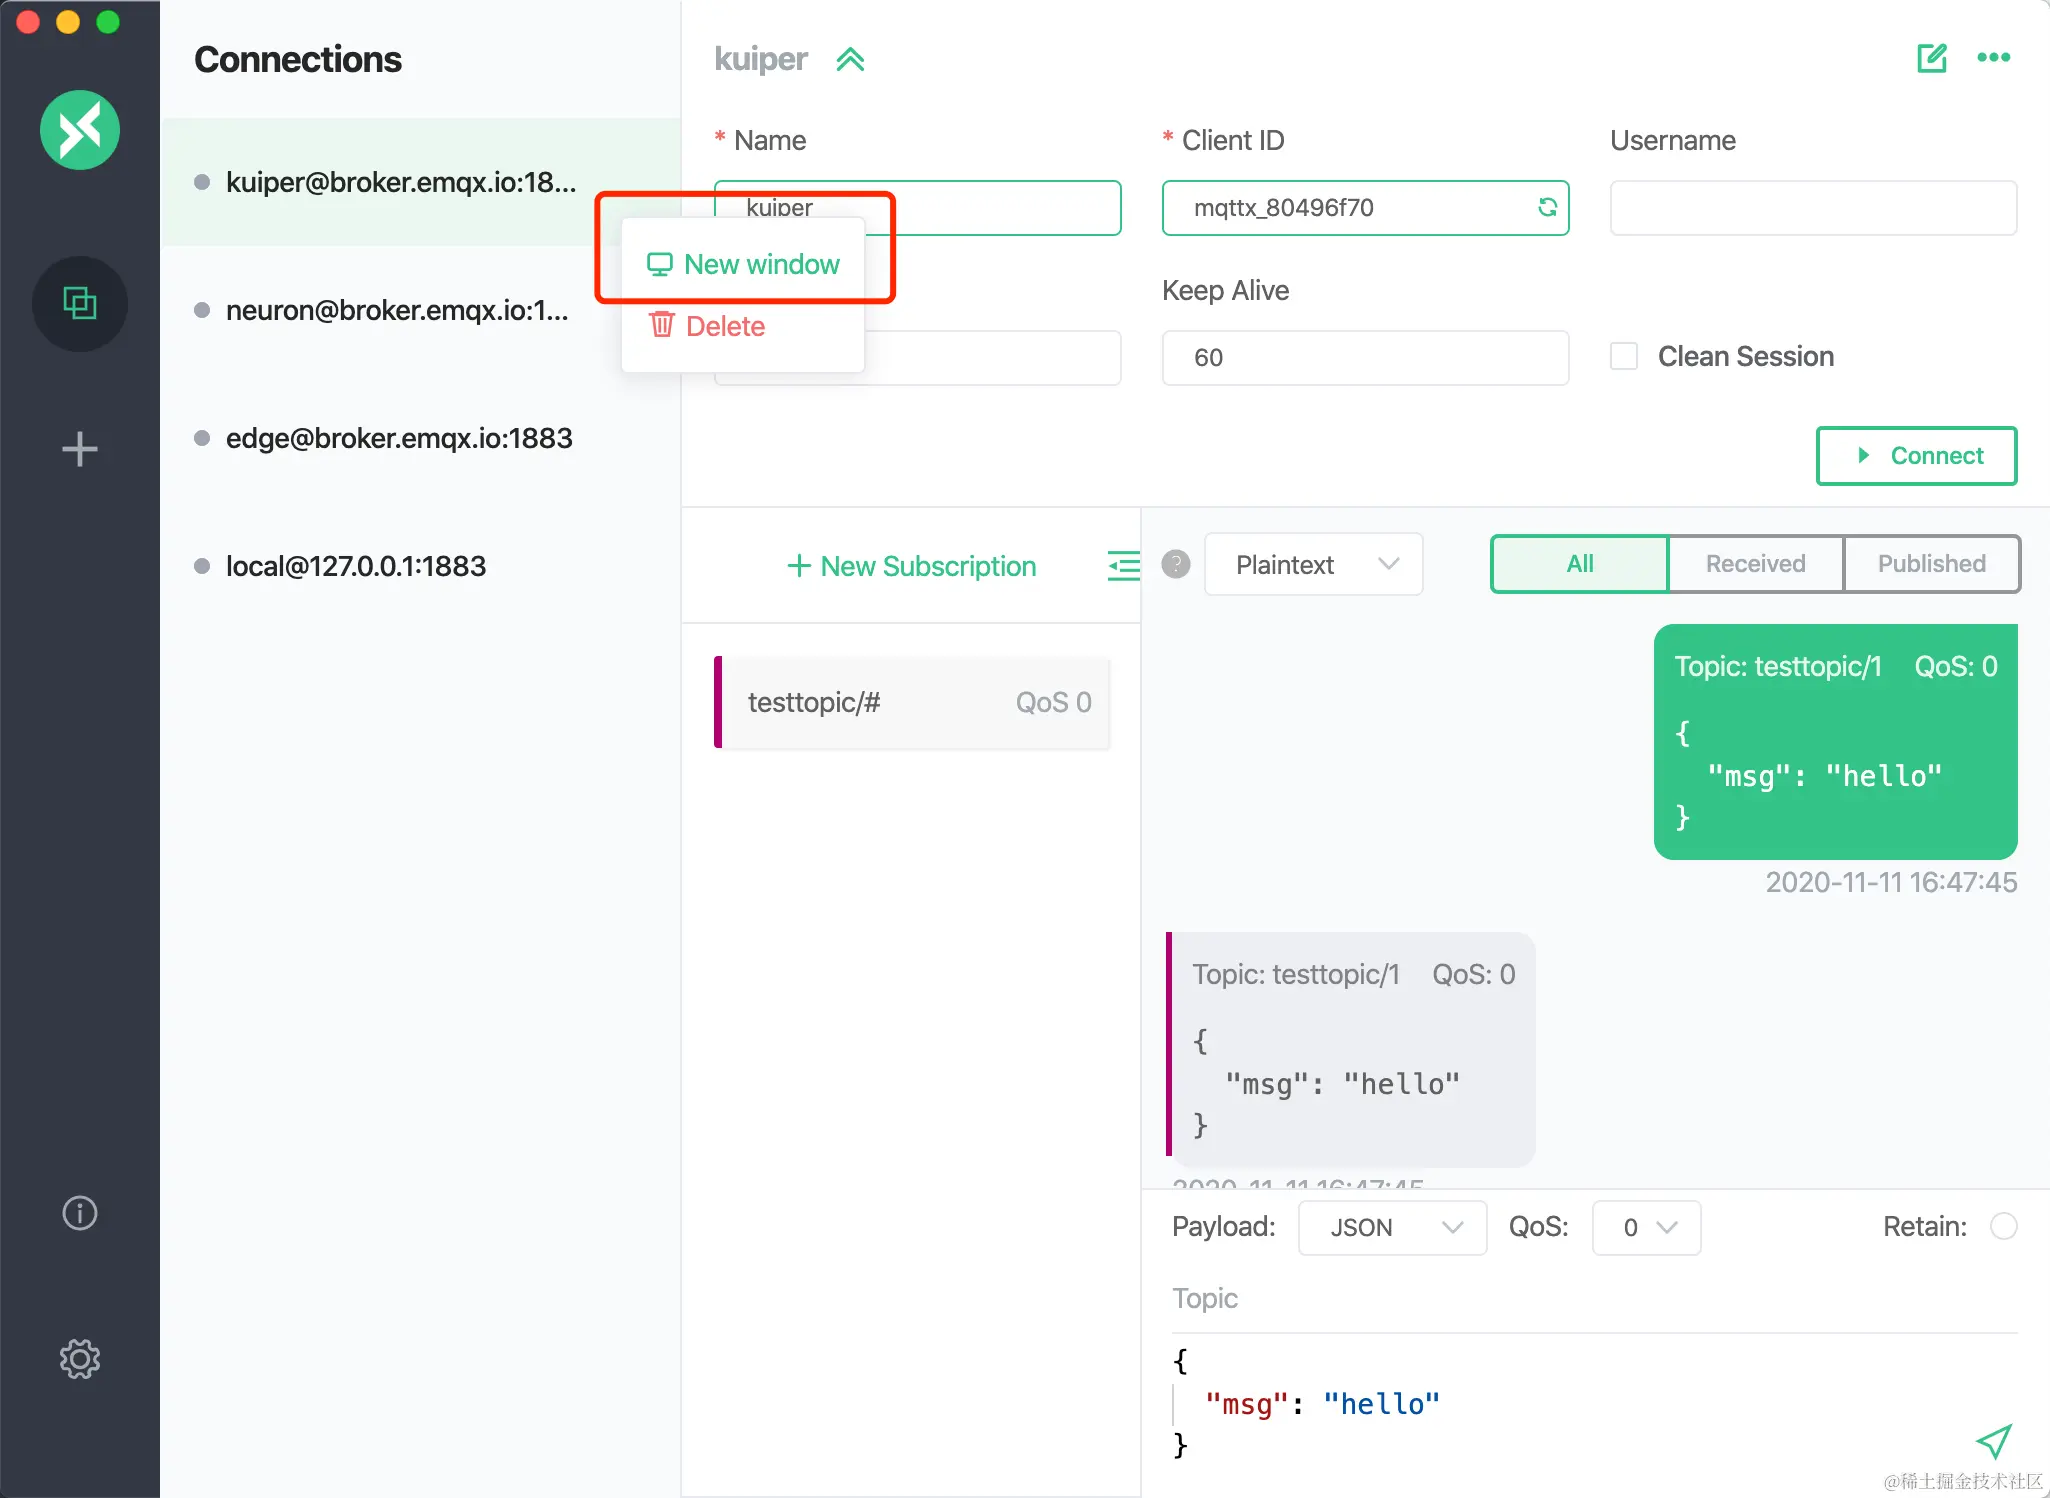Click the edit connection pencil icon
2050x1498 pixels.
(1931, 58)
